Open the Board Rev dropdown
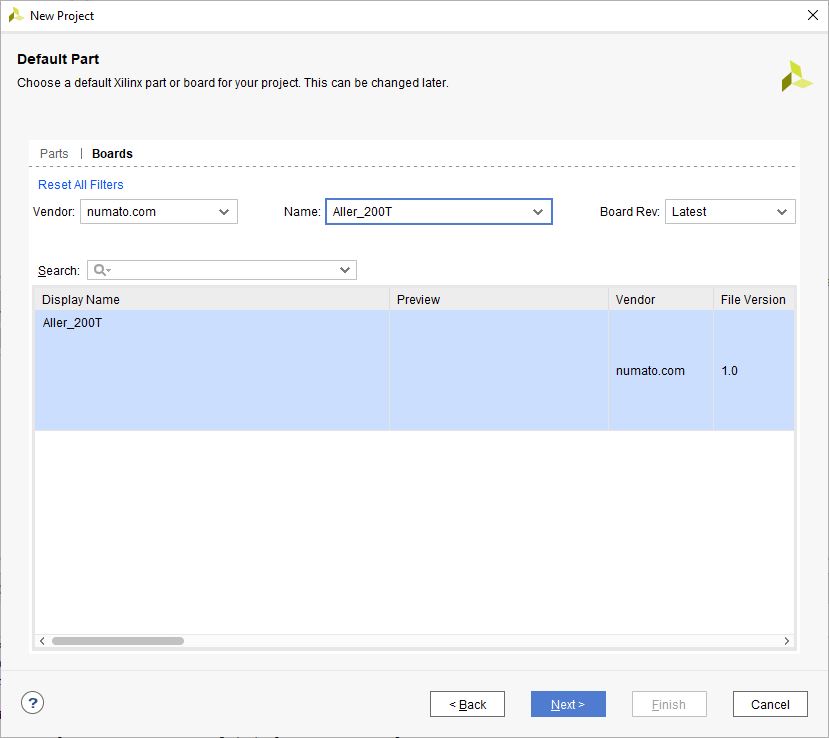Image resolution: width=829 pixels, height=738 pixels. pos(729,212)
